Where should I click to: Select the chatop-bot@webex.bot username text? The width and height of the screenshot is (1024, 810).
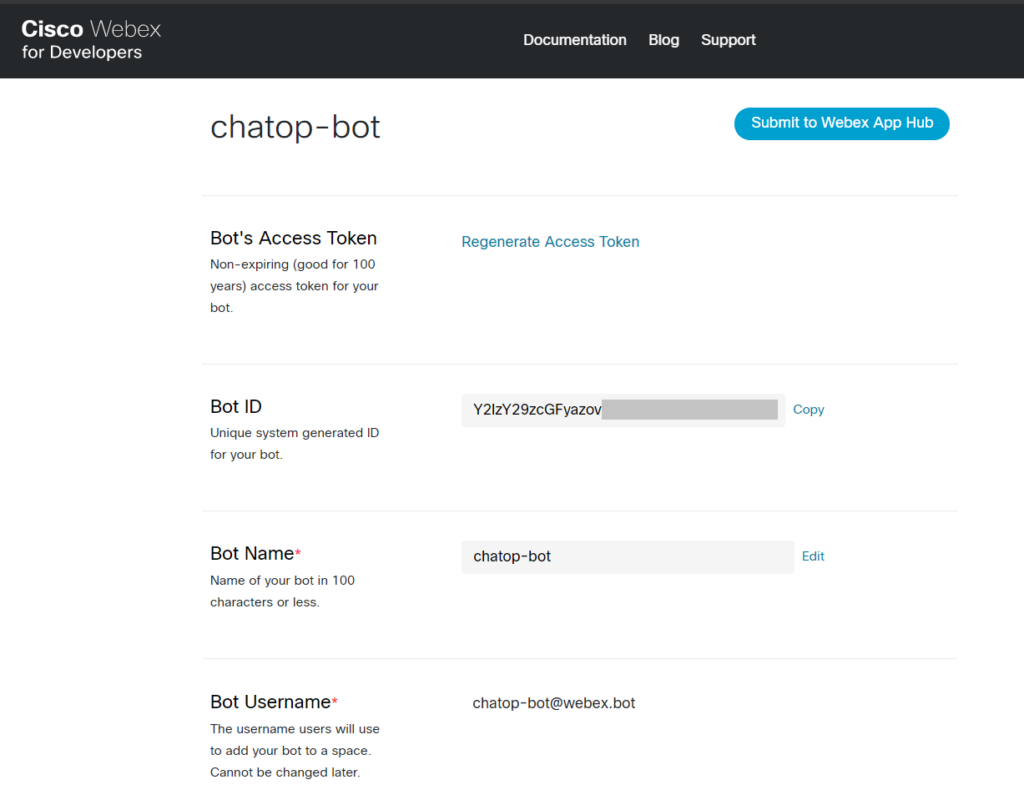click(554, 704)
